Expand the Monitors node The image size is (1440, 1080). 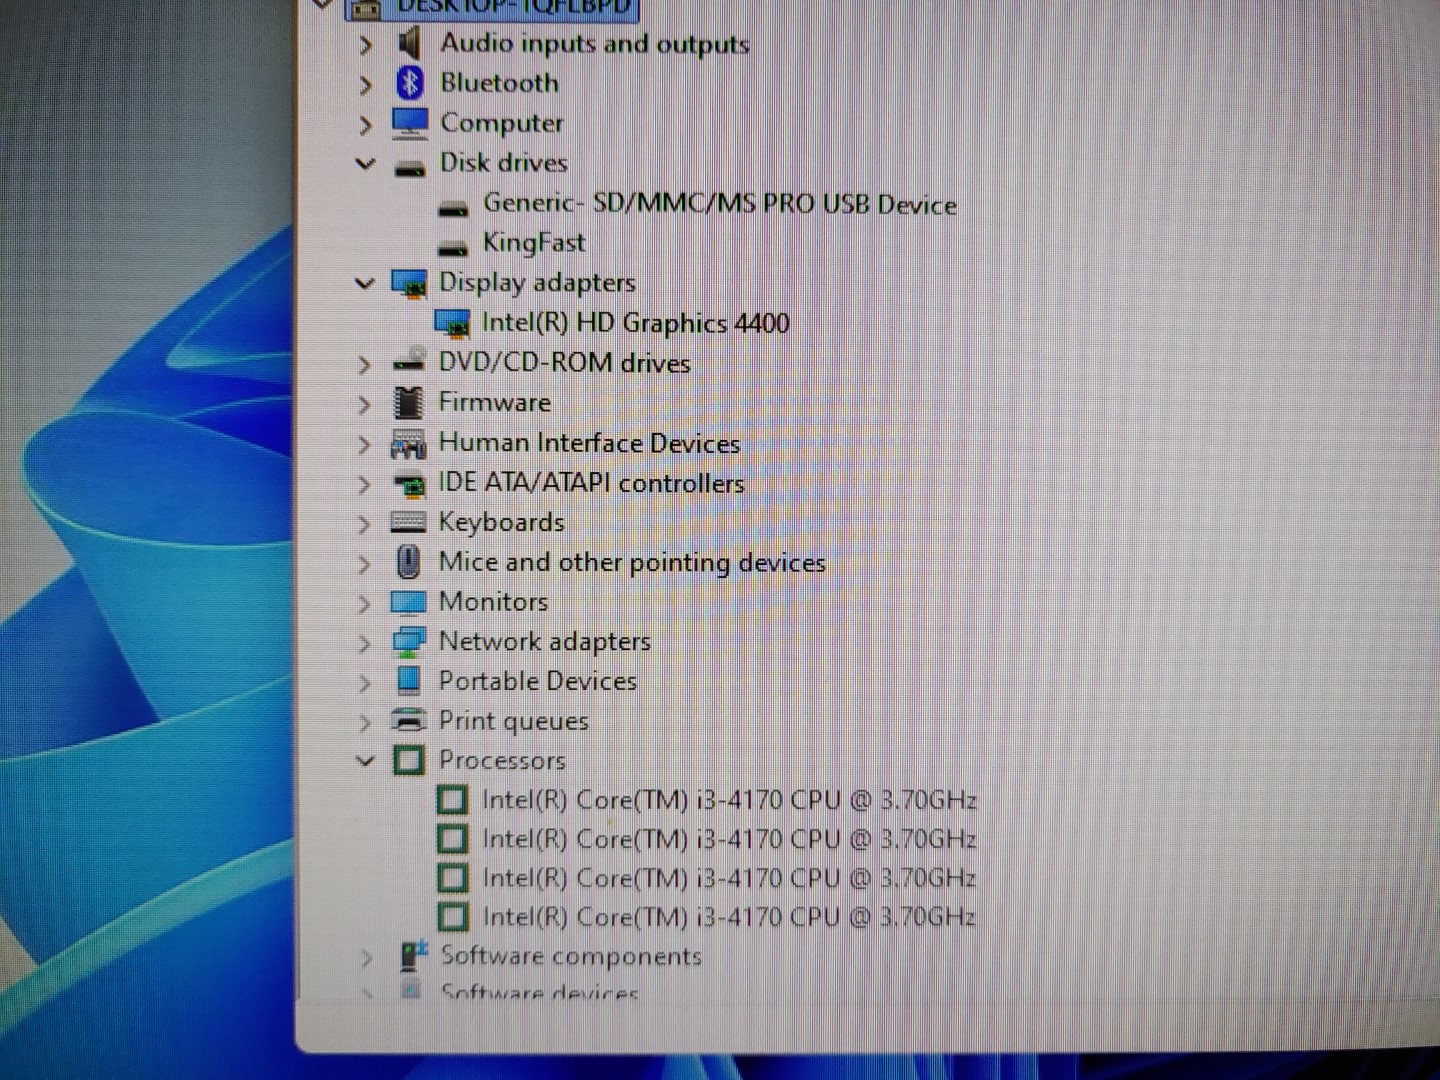click(365, 604)
